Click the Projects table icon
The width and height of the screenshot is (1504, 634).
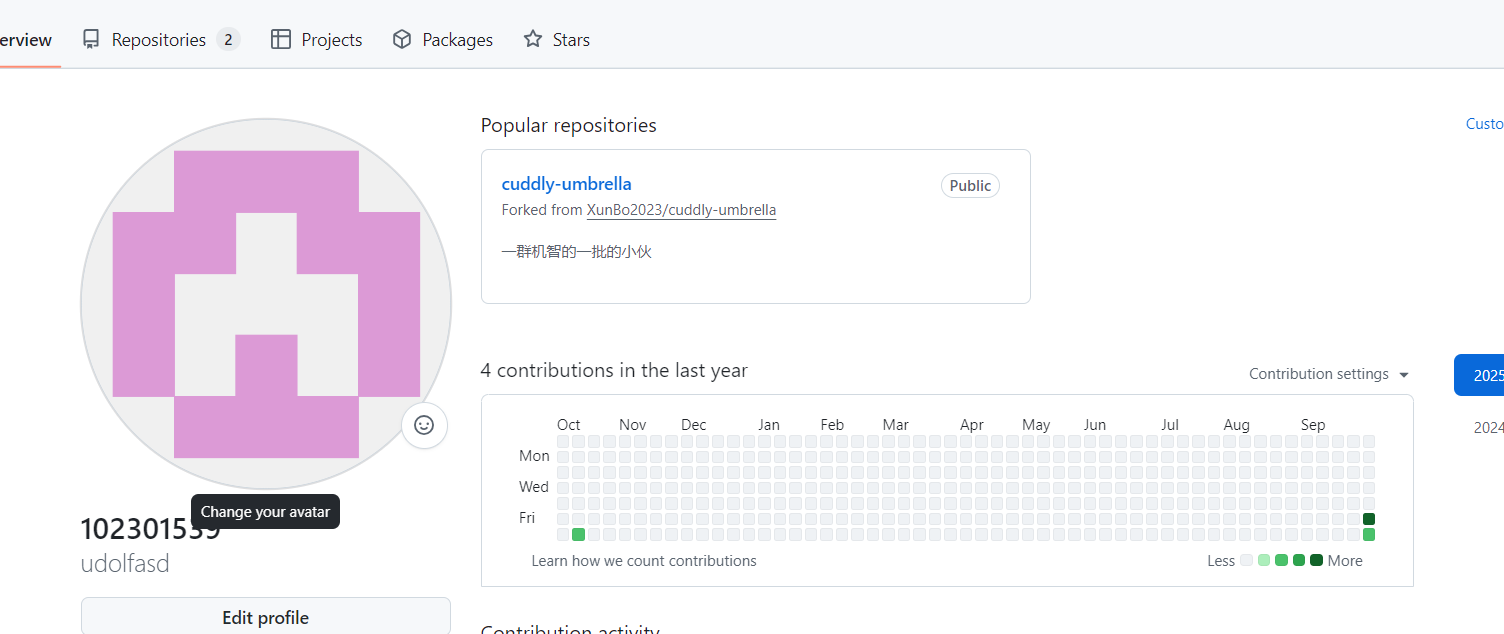(281, 40)
